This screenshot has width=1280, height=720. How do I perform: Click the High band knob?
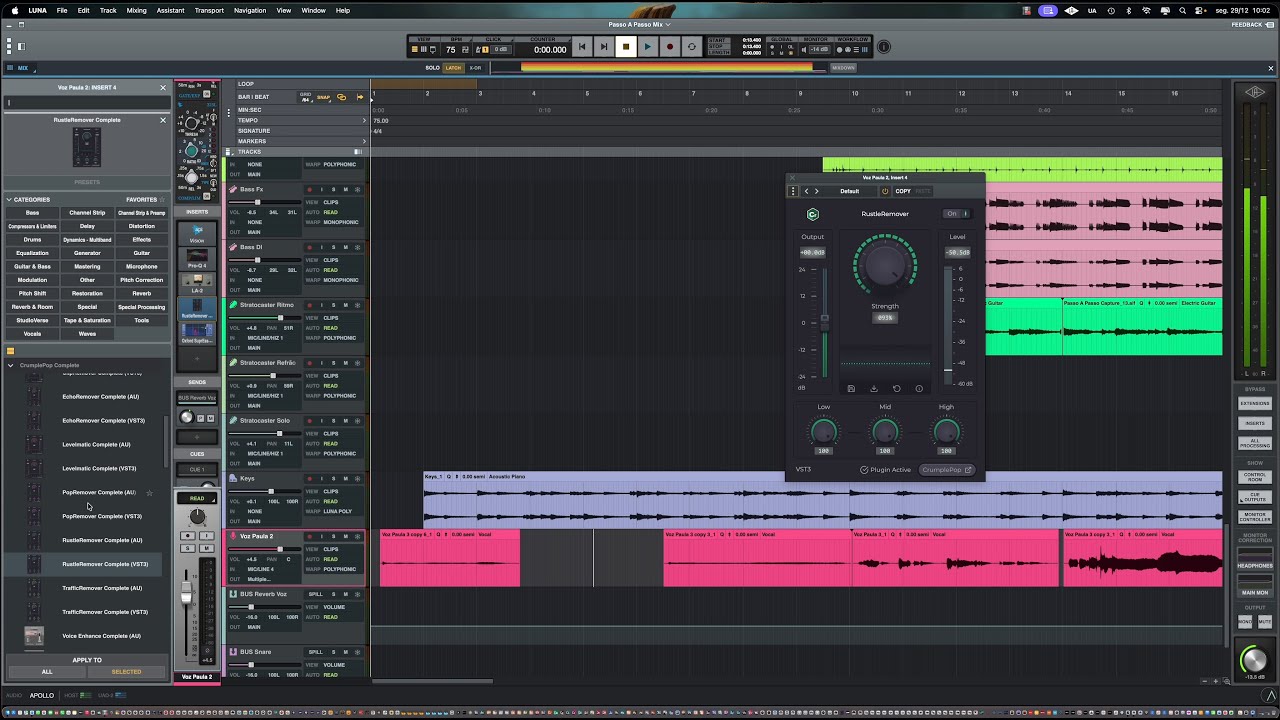click(x=946, y=432)
